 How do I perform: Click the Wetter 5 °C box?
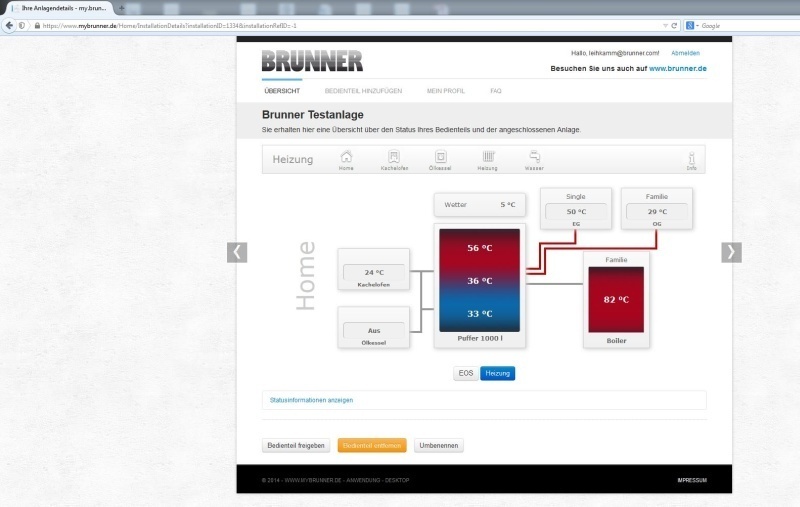click(x=480, y=205)
